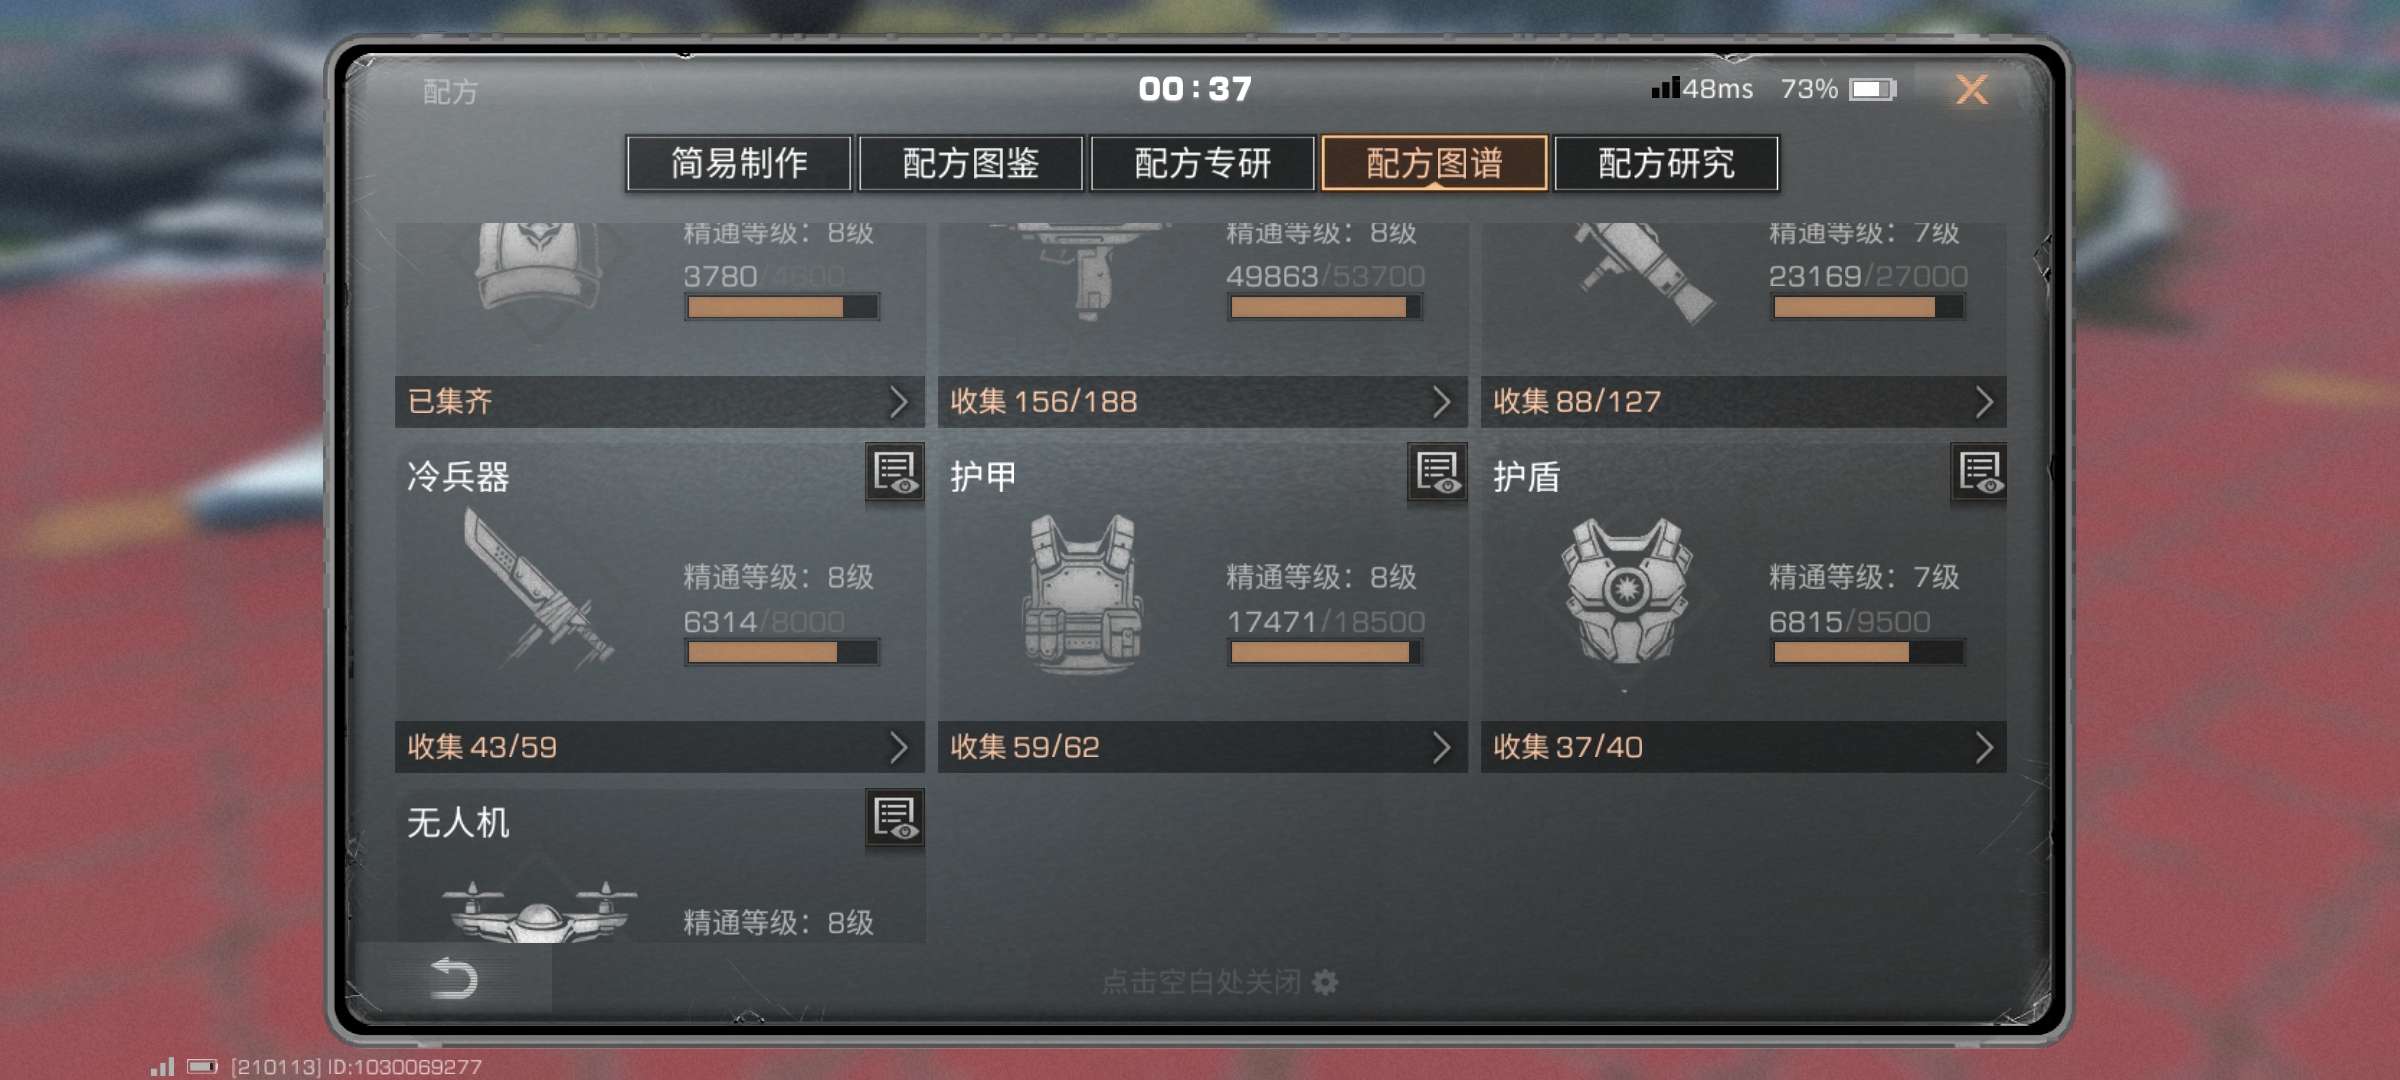The height and width of the screenshot is (1080, 2400).
Task: Expand the 已集齐 collection row
Action: pos(660,402)
